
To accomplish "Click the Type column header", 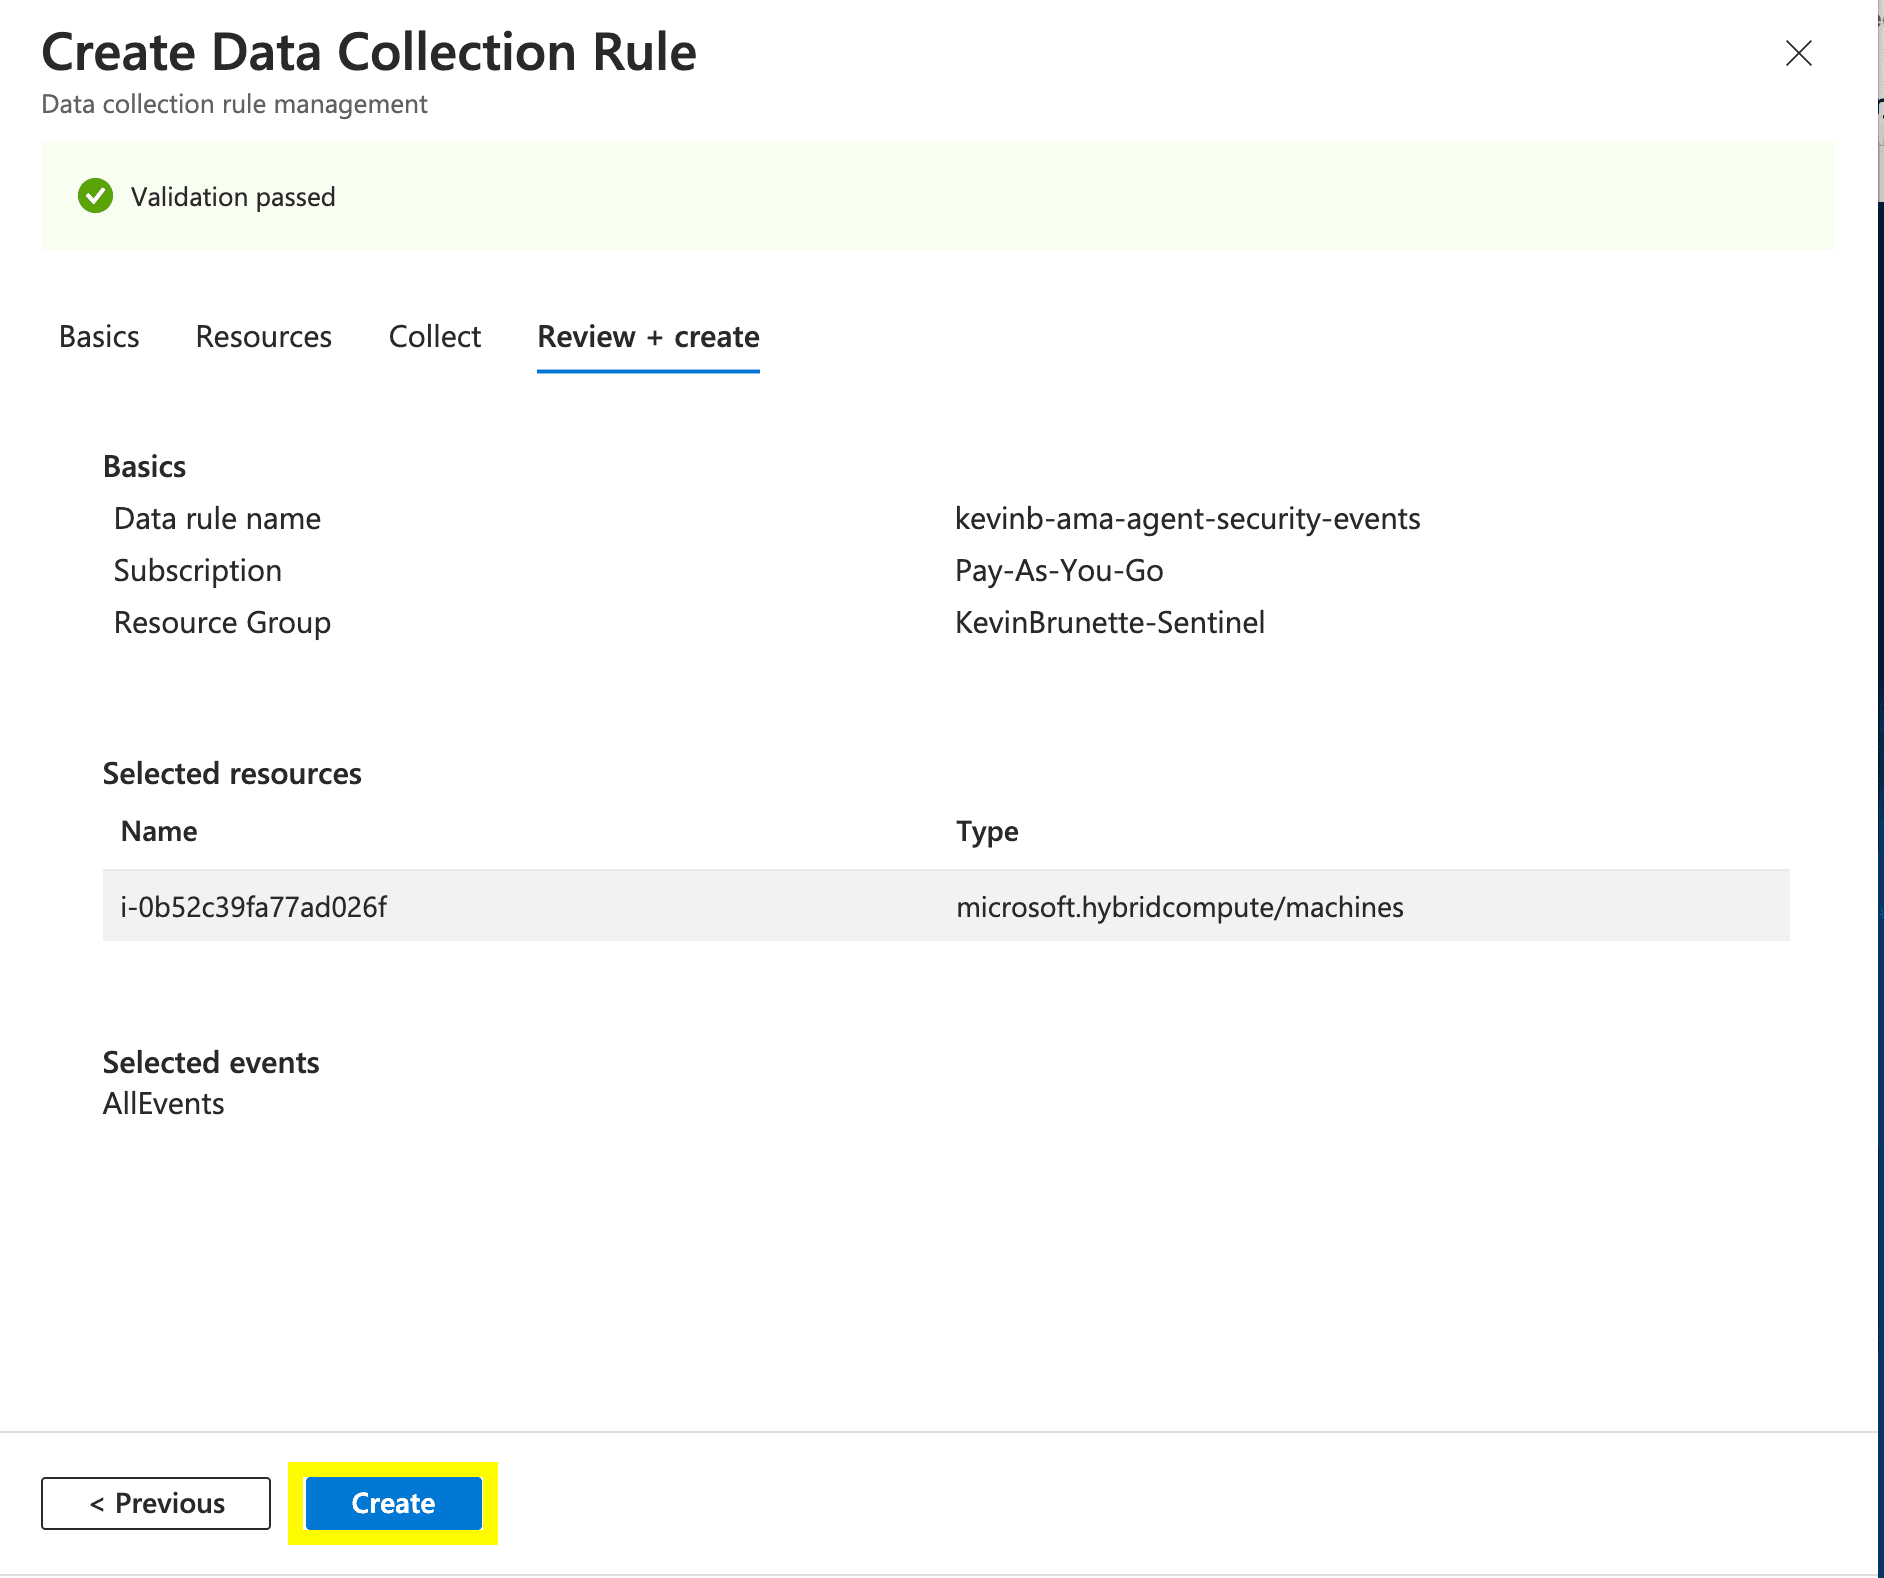I will click(x=986, y=831).
